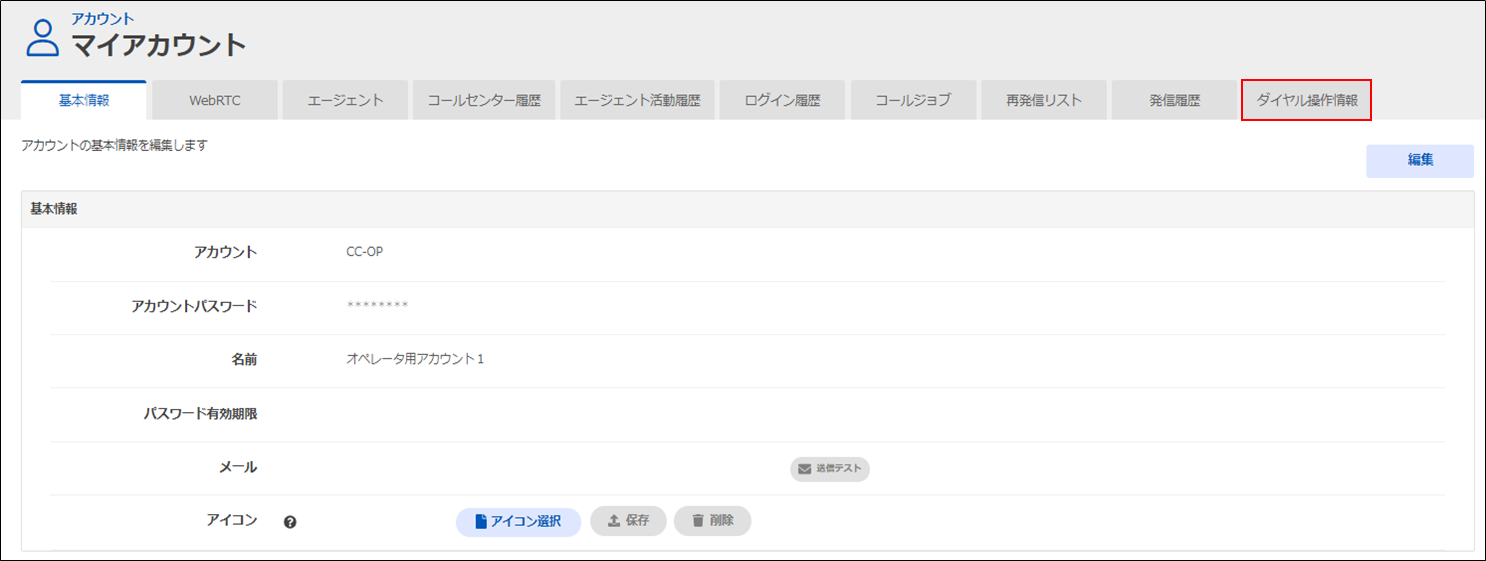1486x561 pixels.
Task: Click the upload icon on 保存
Action: tap(614, 521)
